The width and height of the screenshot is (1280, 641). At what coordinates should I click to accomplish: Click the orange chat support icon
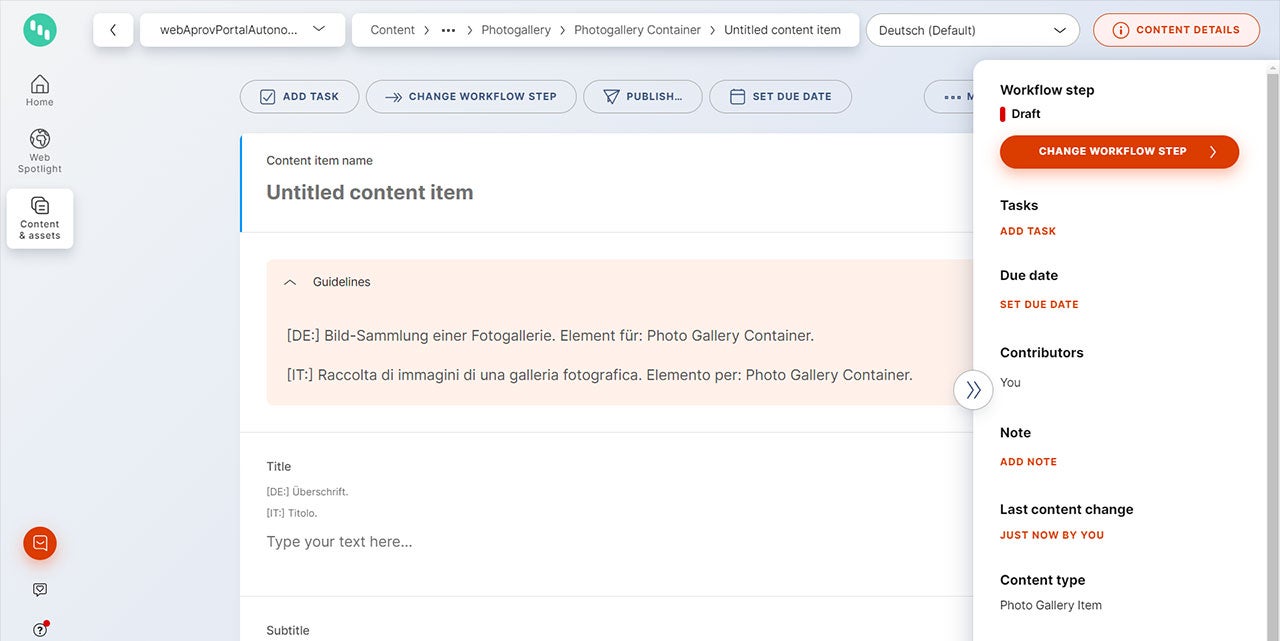point(40,543)
